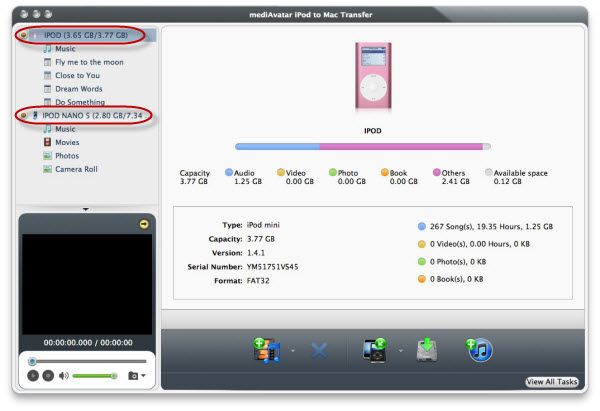Open Camera Roll under IPOD NANO 5

[x=76, y=169]
